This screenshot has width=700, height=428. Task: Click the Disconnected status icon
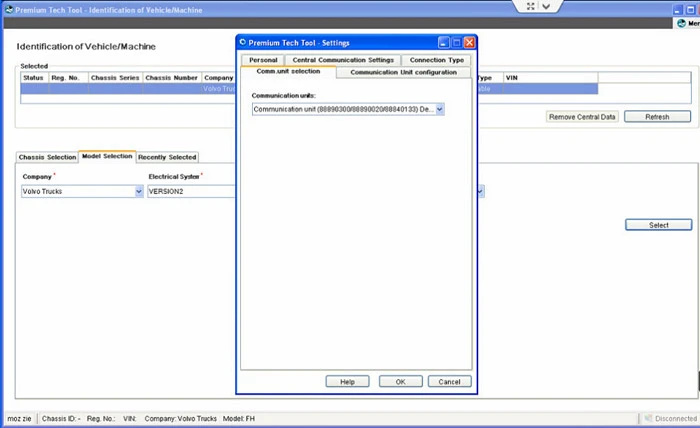(x=648, y=418)
